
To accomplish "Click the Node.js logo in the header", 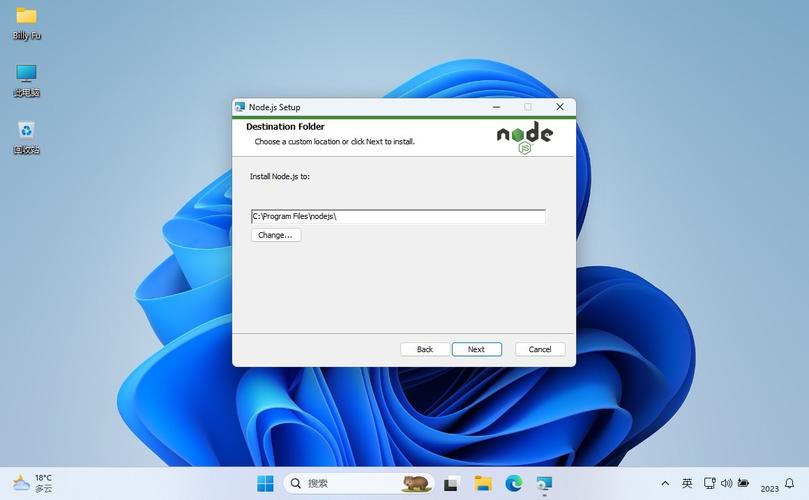I will 525,137.
